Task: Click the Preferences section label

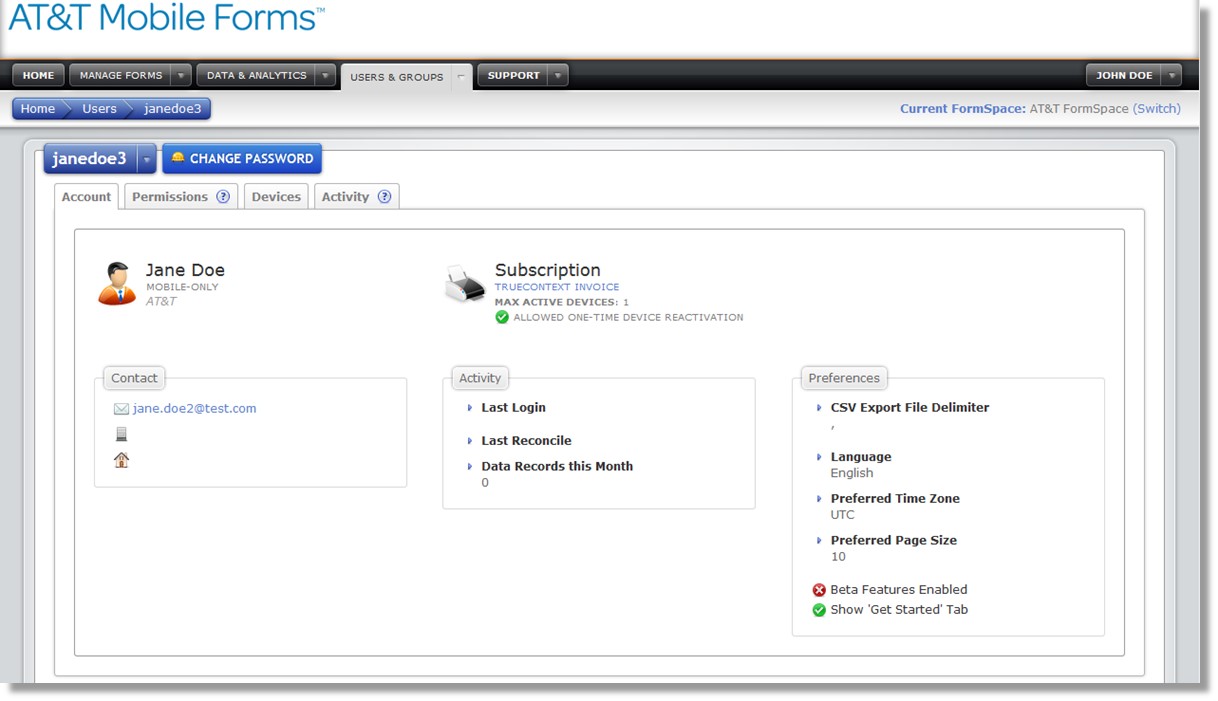Action: [844, 378]
